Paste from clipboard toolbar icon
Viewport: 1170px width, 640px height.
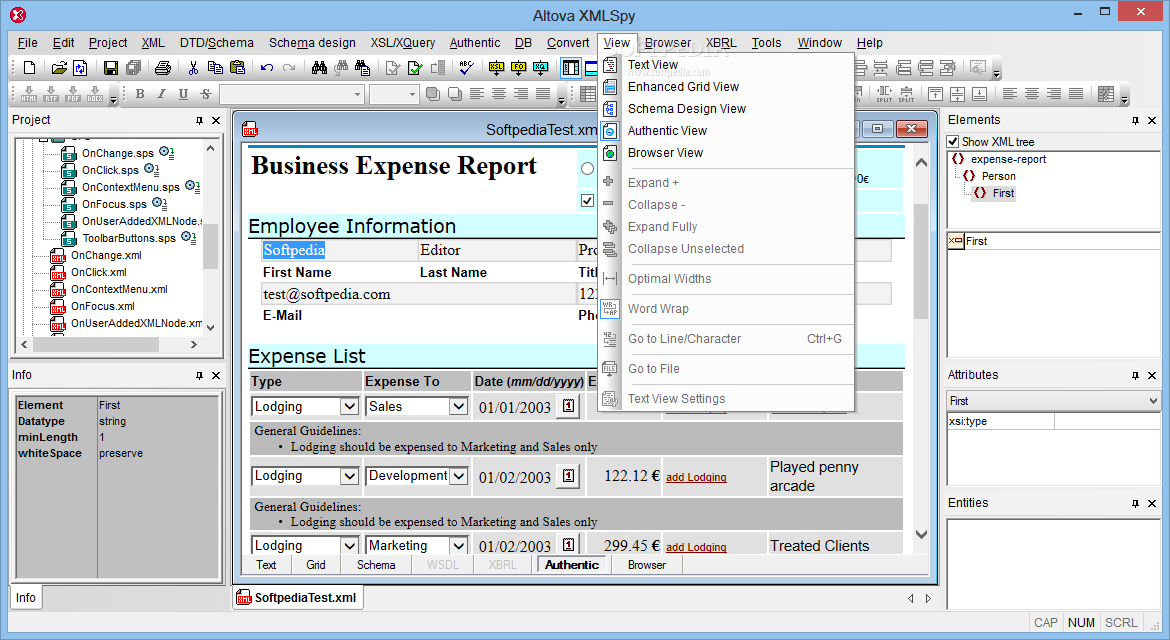tap(237, 68)
